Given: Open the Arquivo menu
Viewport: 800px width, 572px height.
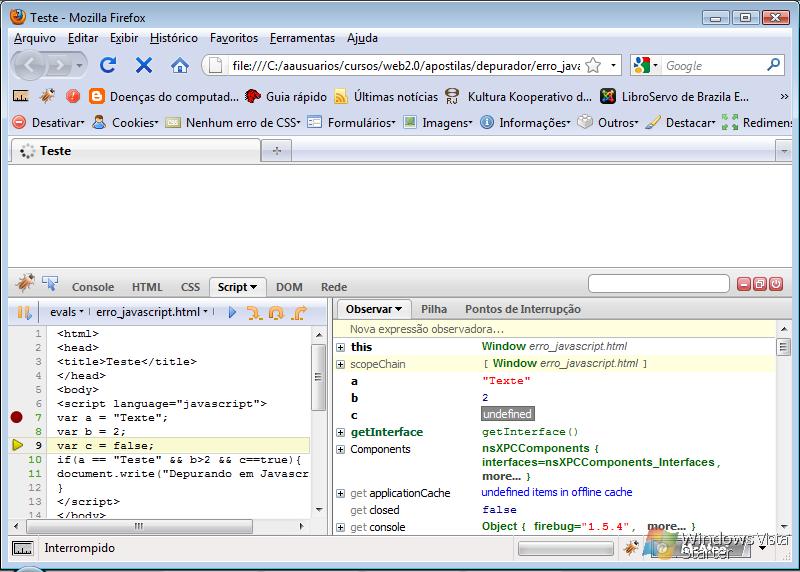Looking at the screenshot, I should 35,38.
